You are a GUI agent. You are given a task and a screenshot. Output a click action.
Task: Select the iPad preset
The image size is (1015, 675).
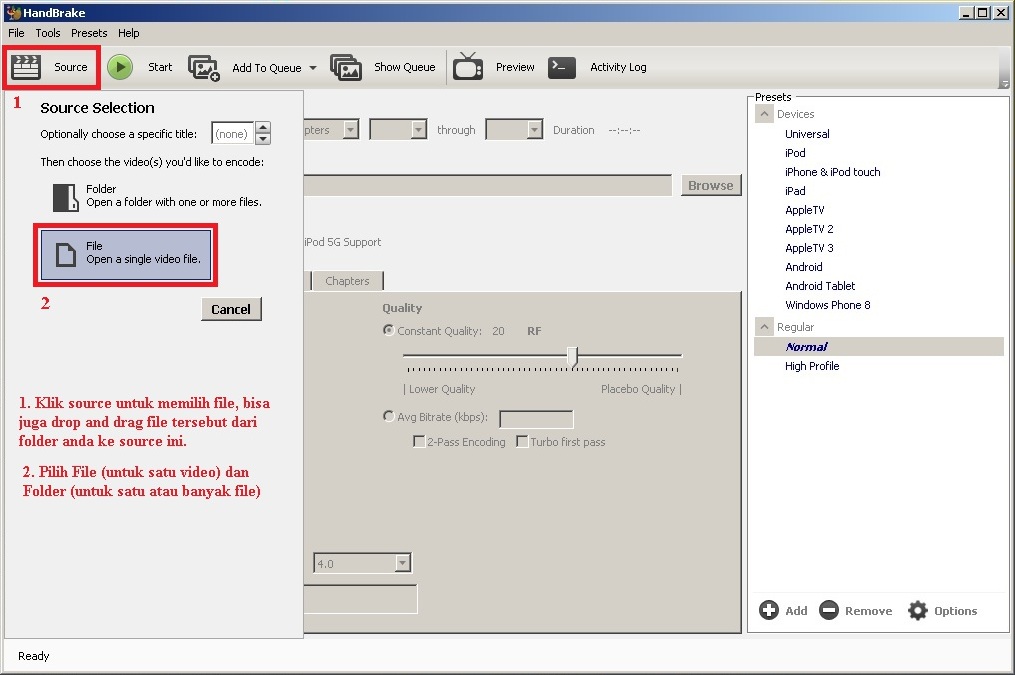795,191
